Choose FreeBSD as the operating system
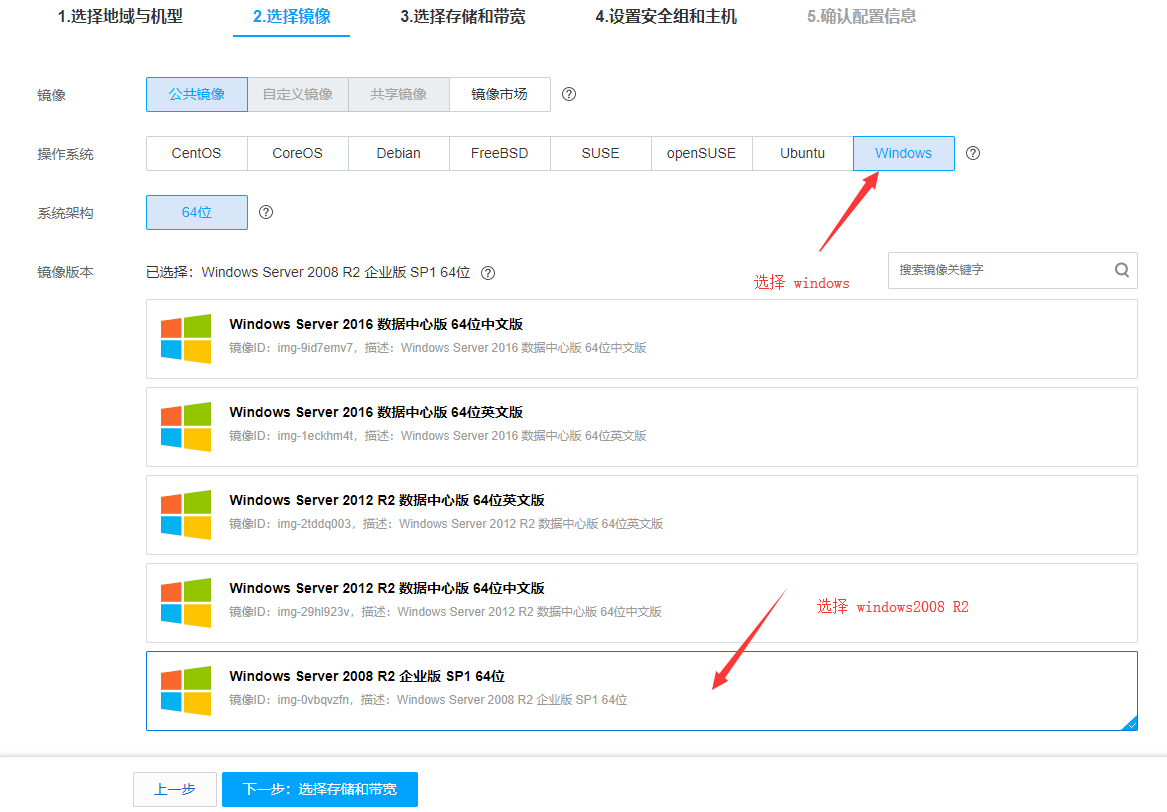This screenshot has width=1167, height=812. [x=499, y=153]
